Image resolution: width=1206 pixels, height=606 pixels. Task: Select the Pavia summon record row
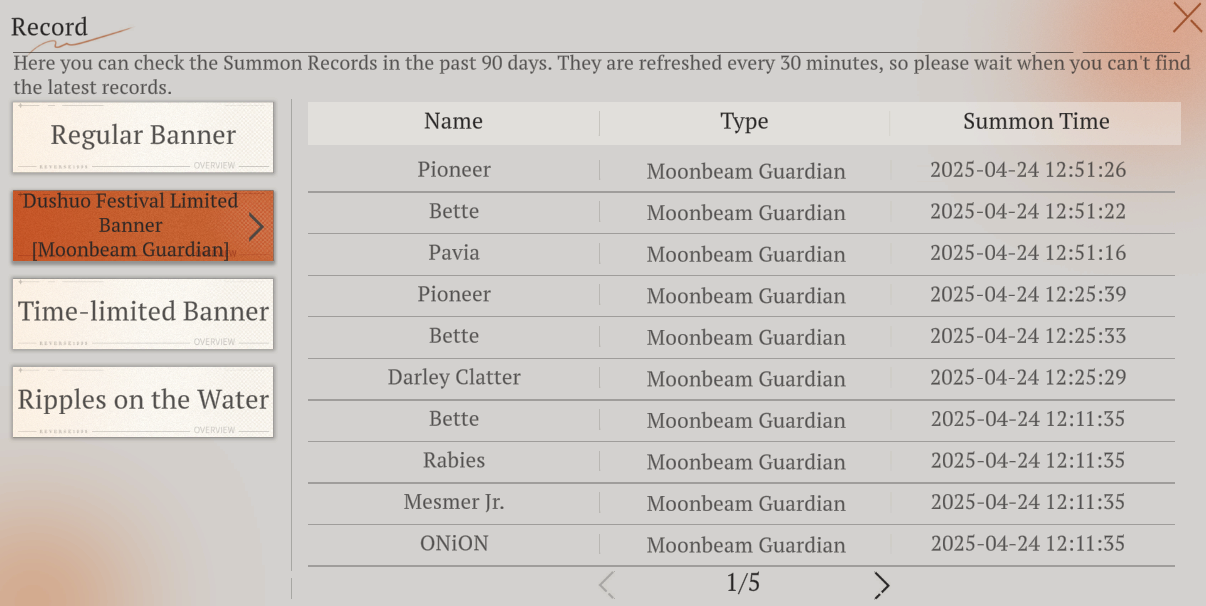click(741, 254)
